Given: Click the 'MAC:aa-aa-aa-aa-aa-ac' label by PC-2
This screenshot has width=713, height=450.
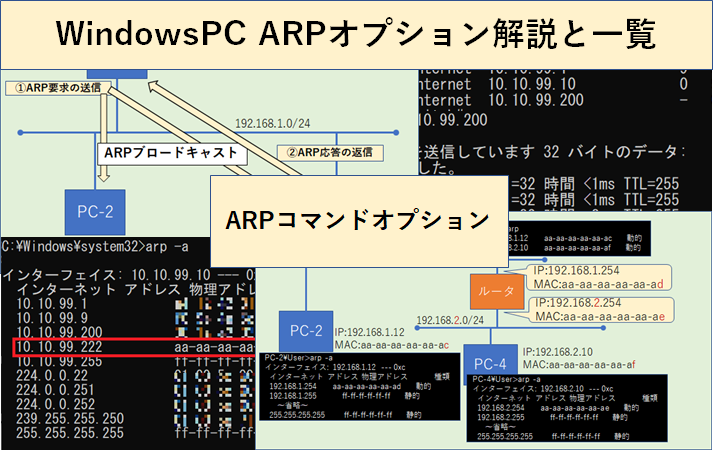Looking at the screenshot, I should tap(392, 345).
